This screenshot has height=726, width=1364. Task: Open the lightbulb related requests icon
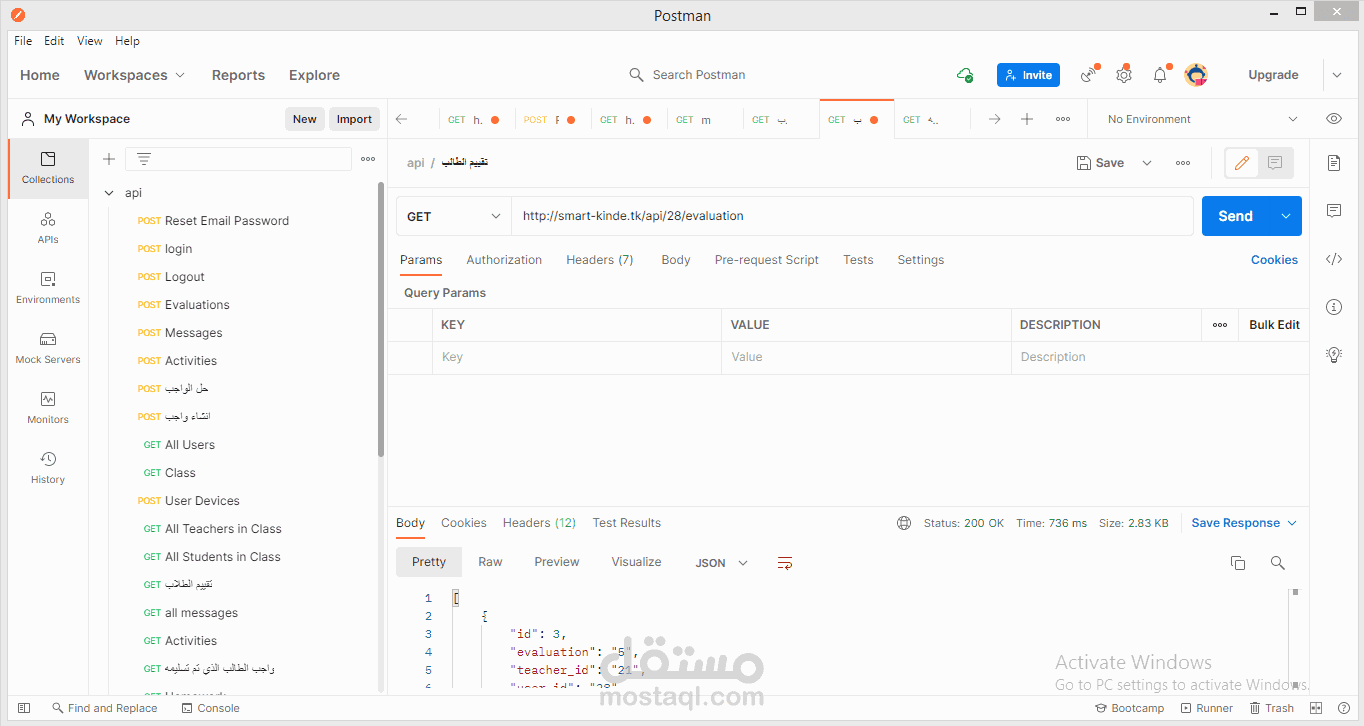(x=1334, y=354)
